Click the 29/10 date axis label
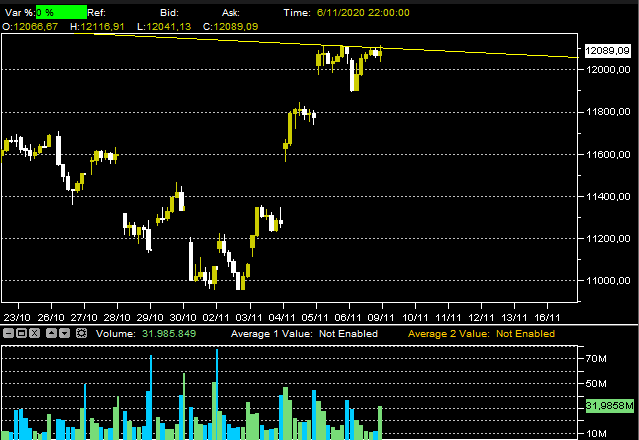The image size is (639, 440). pyautogui.click(x=150, y=317)
